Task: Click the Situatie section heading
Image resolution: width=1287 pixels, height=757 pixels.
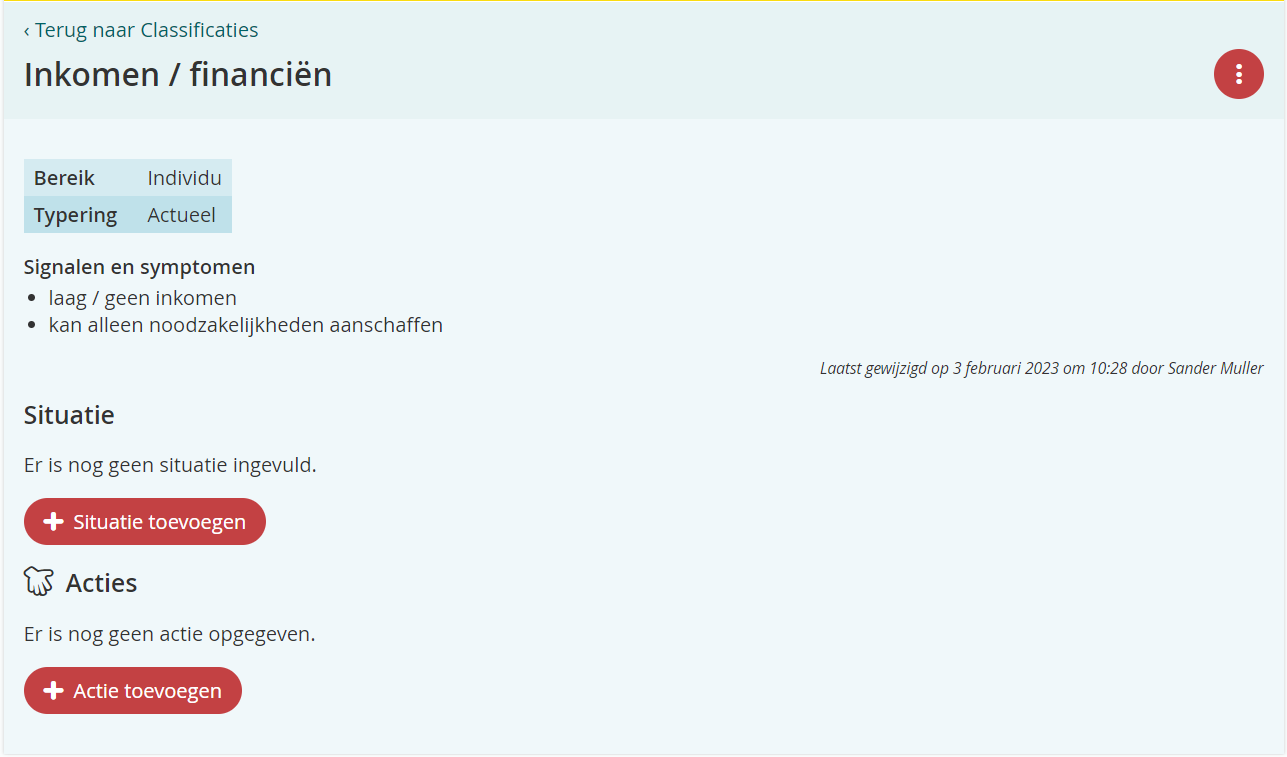Action: point(69,415)
